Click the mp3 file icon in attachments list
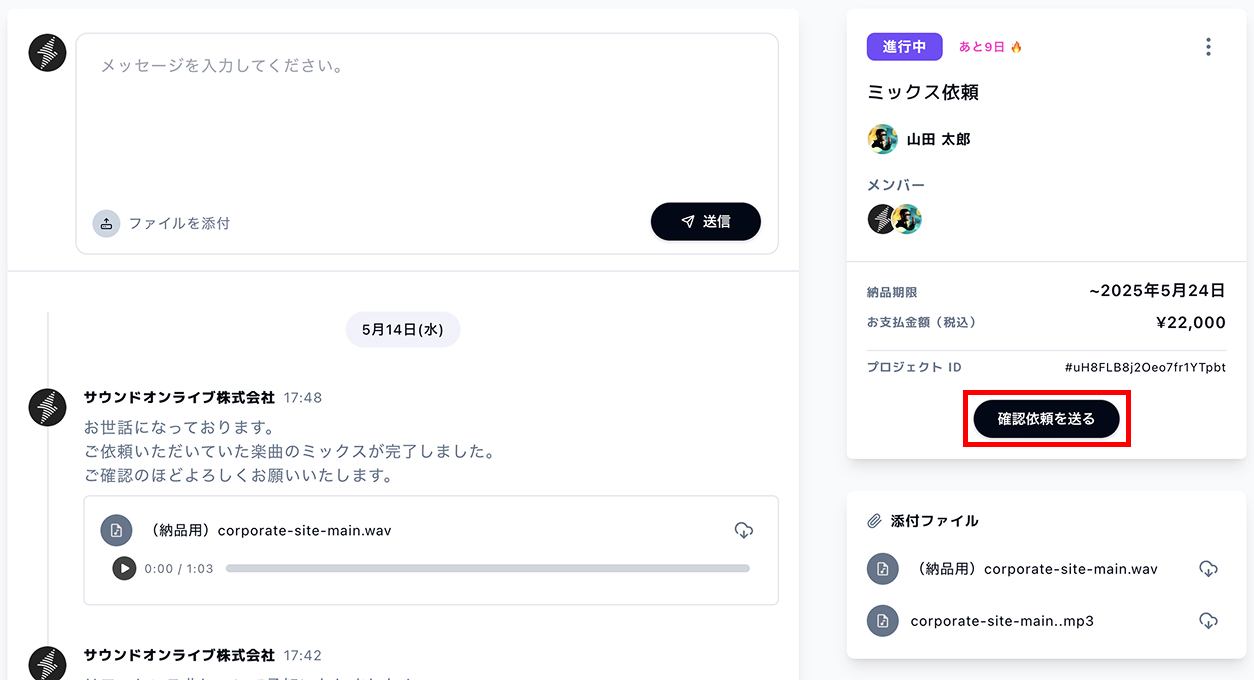1254x680 pixels. tap(882, 621)
